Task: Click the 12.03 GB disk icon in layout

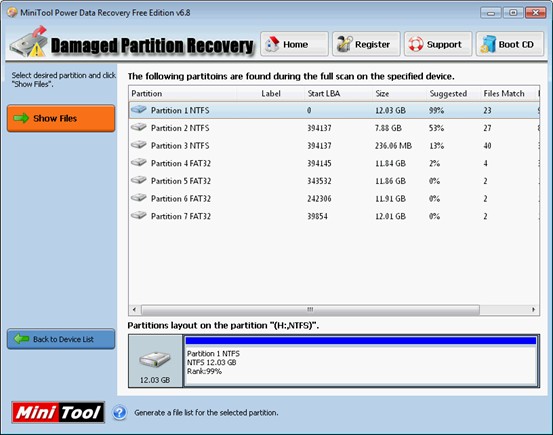Action: [x=155, y=359]
